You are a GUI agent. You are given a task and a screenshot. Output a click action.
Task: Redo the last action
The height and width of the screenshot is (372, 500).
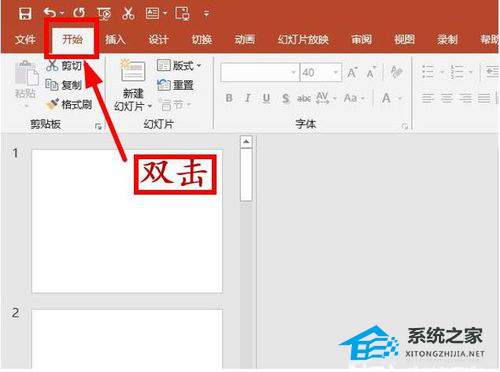(79, 13)
